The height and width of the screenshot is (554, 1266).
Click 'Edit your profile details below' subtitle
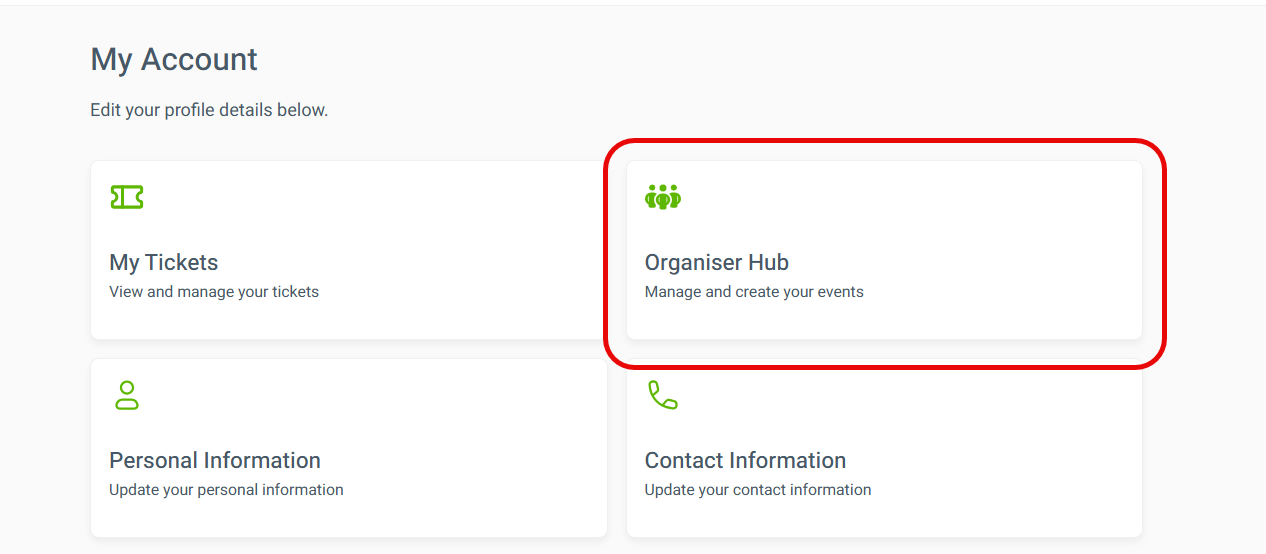click(209, 110)
